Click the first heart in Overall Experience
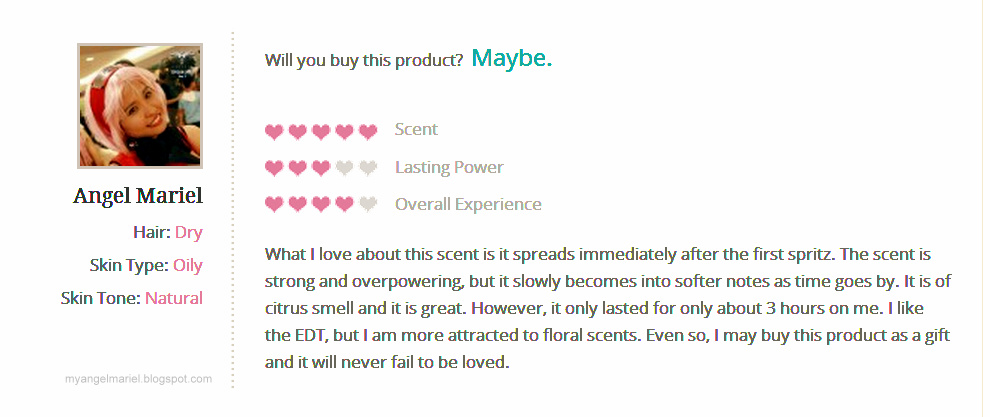The image size is (990, 417). [x=274, y=205]
